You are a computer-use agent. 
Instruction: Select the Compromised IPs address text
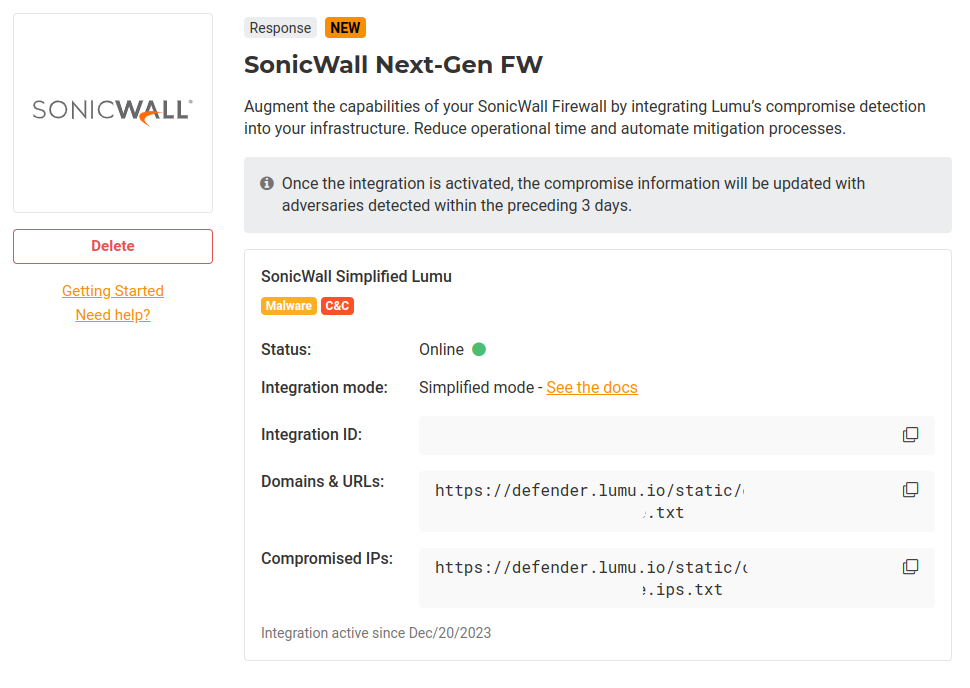coord(590,578)
